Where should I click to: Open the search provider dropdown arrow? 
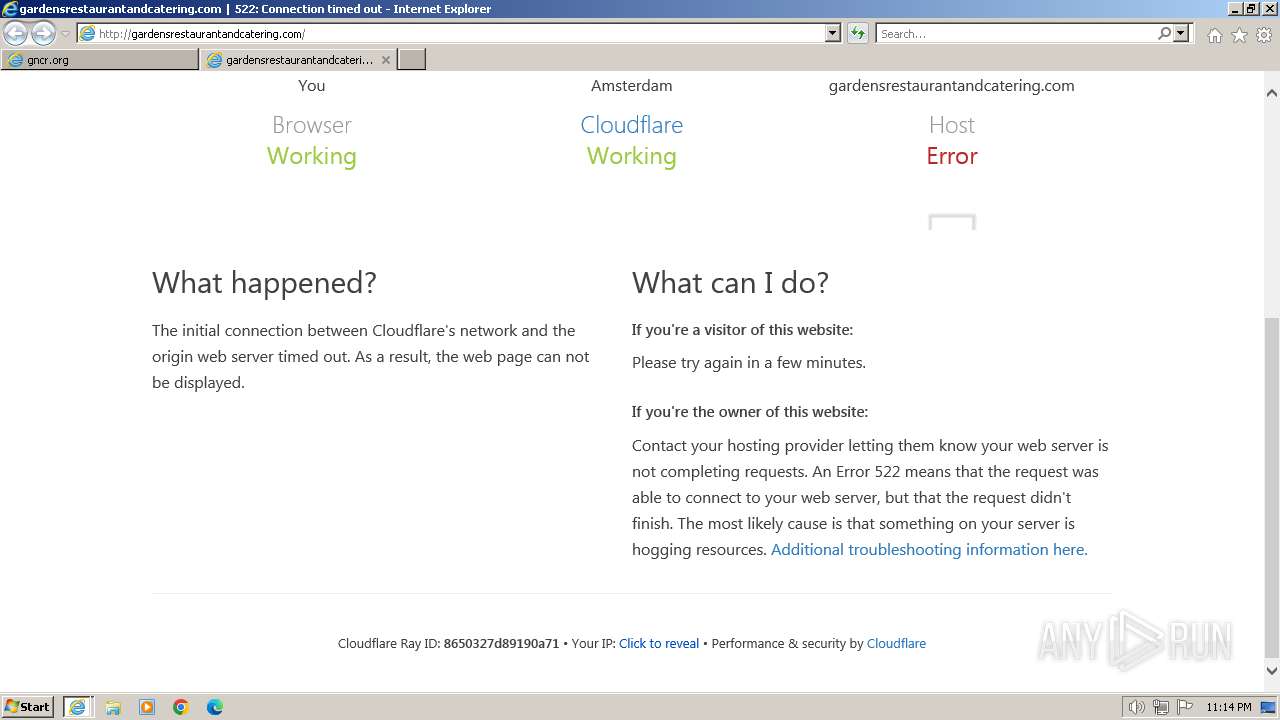1181,34
